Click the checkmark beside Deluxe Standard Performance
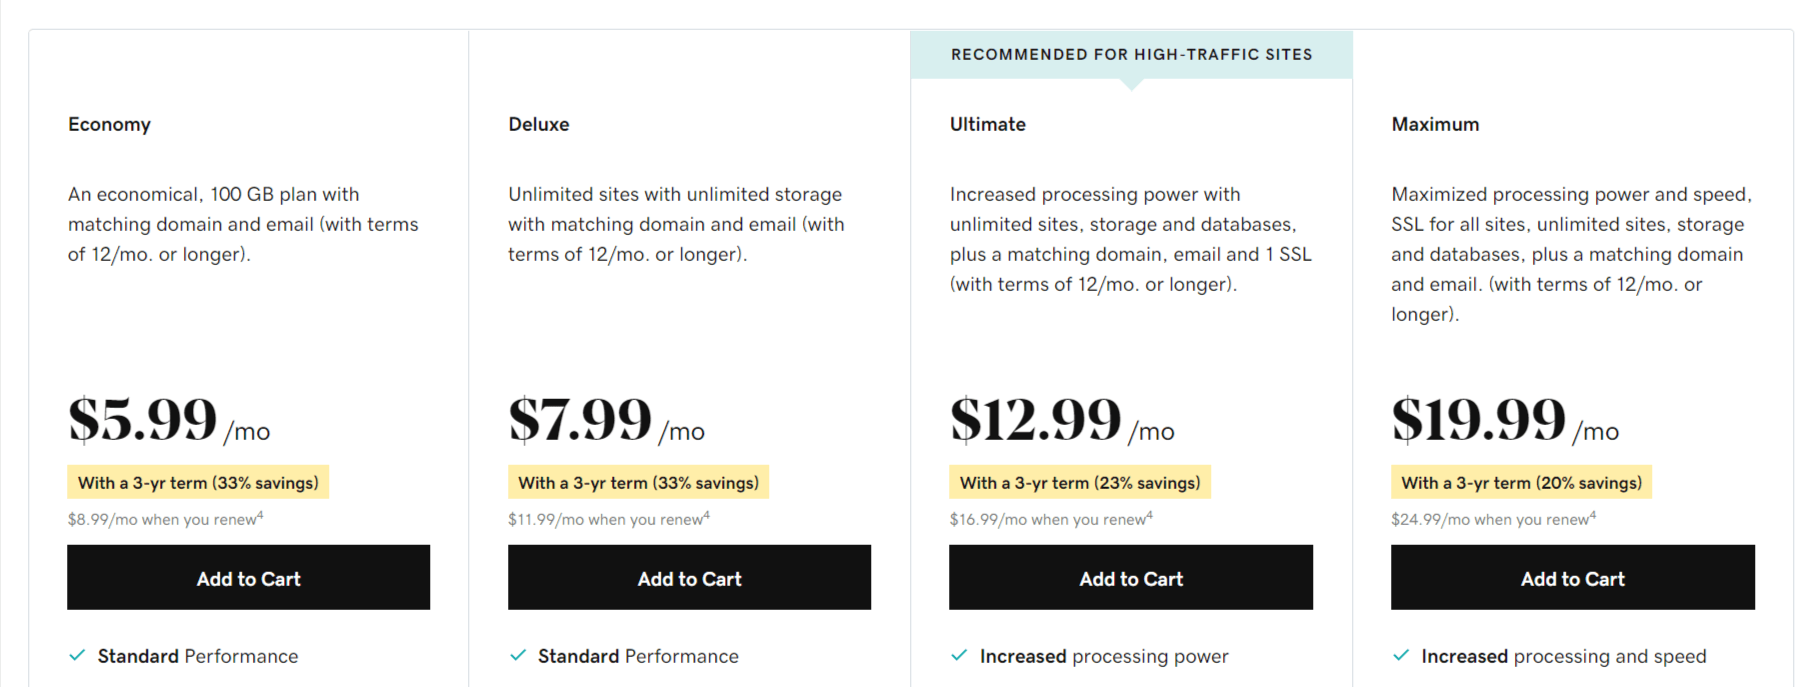1812x687 pixels. pos(518,656)
